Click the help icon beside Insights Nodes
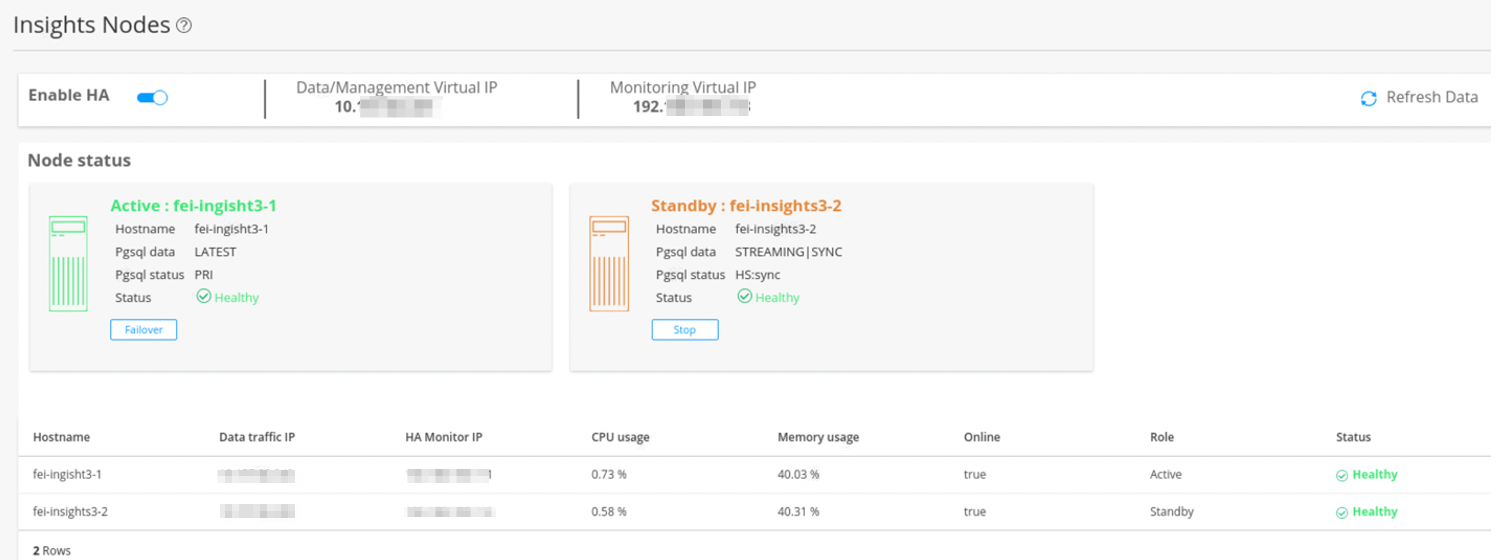Image resolution: width=1496 pixels, height=560 pixels. click(x=184, y=26)
